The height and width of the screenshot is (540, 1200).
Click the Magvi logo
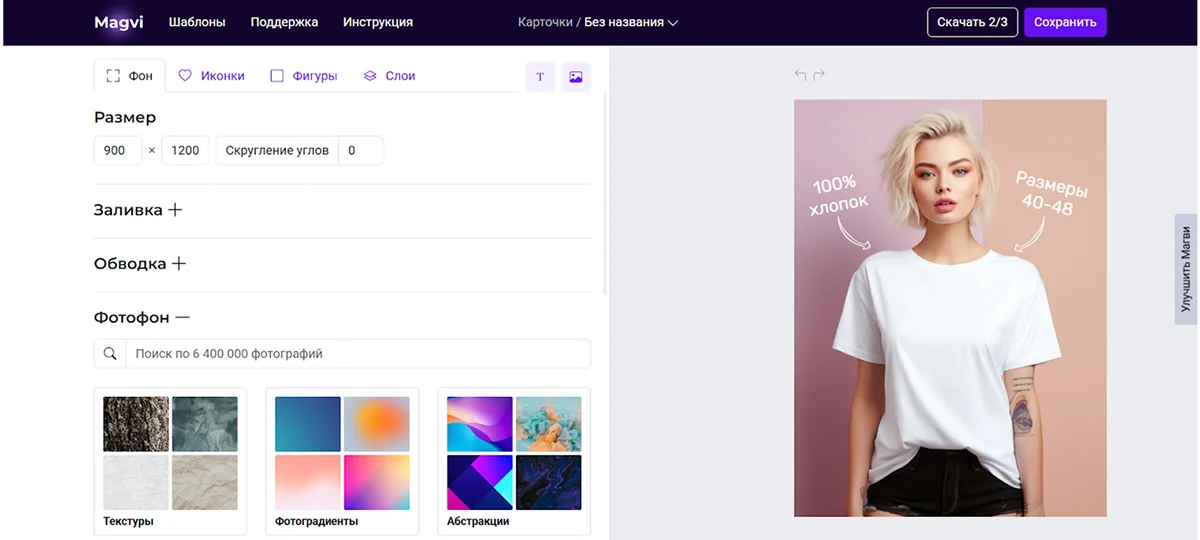pyautogui.click(x=118, y=22)
